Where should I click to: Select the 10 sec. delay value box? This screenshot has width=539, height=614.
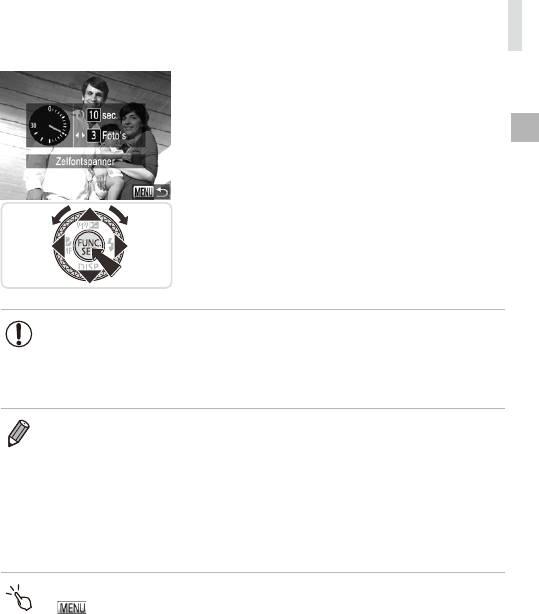pyautogui.click(x=93, y=115)
